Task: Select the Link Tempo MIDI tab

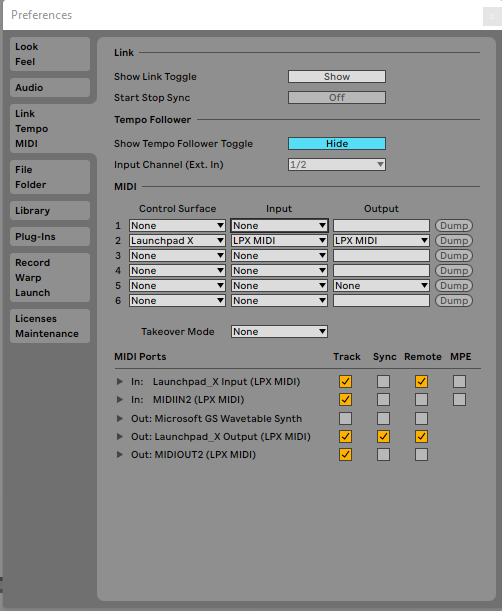Action: (50, 129)
